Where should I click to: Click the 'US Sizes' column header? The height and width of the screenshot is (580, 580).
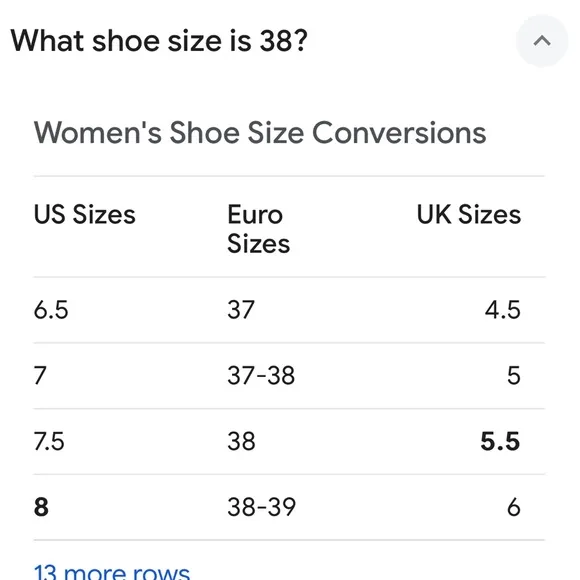click(x=84, y=215)
